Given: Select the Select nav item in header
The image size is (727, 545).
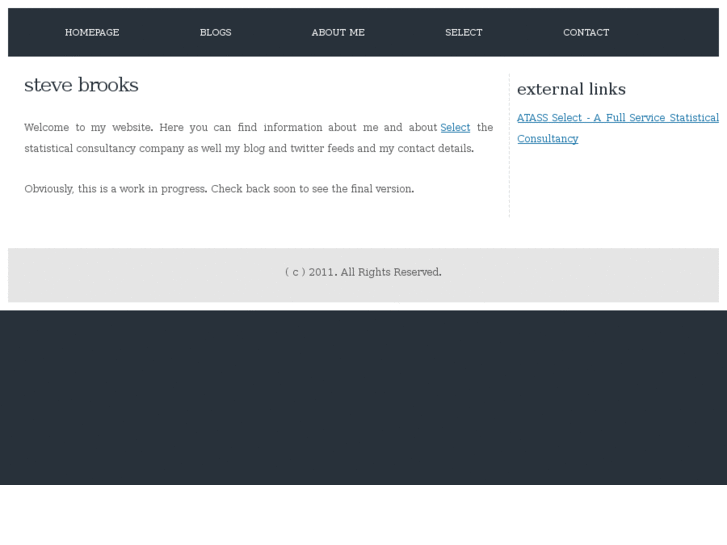Looking at the screenshot, I should (x=464, y=32).
